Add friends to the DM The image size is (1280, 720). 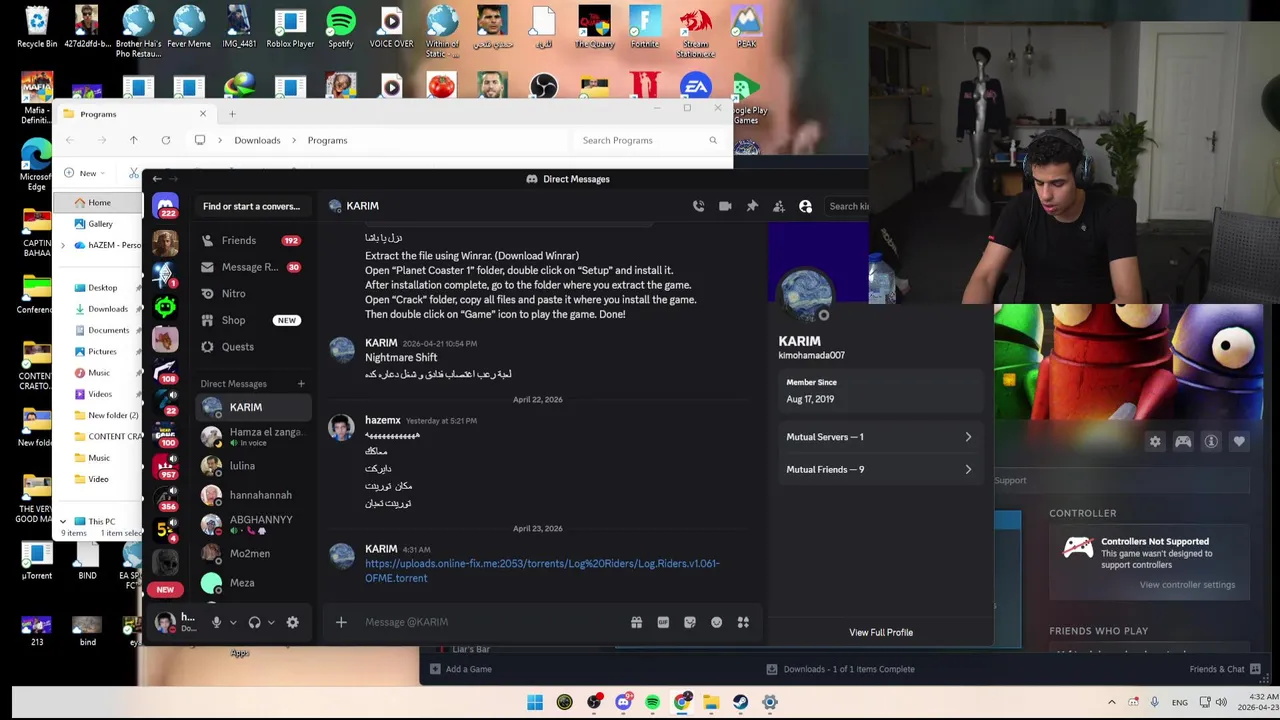pyautogui.click(x=779, y=206)
